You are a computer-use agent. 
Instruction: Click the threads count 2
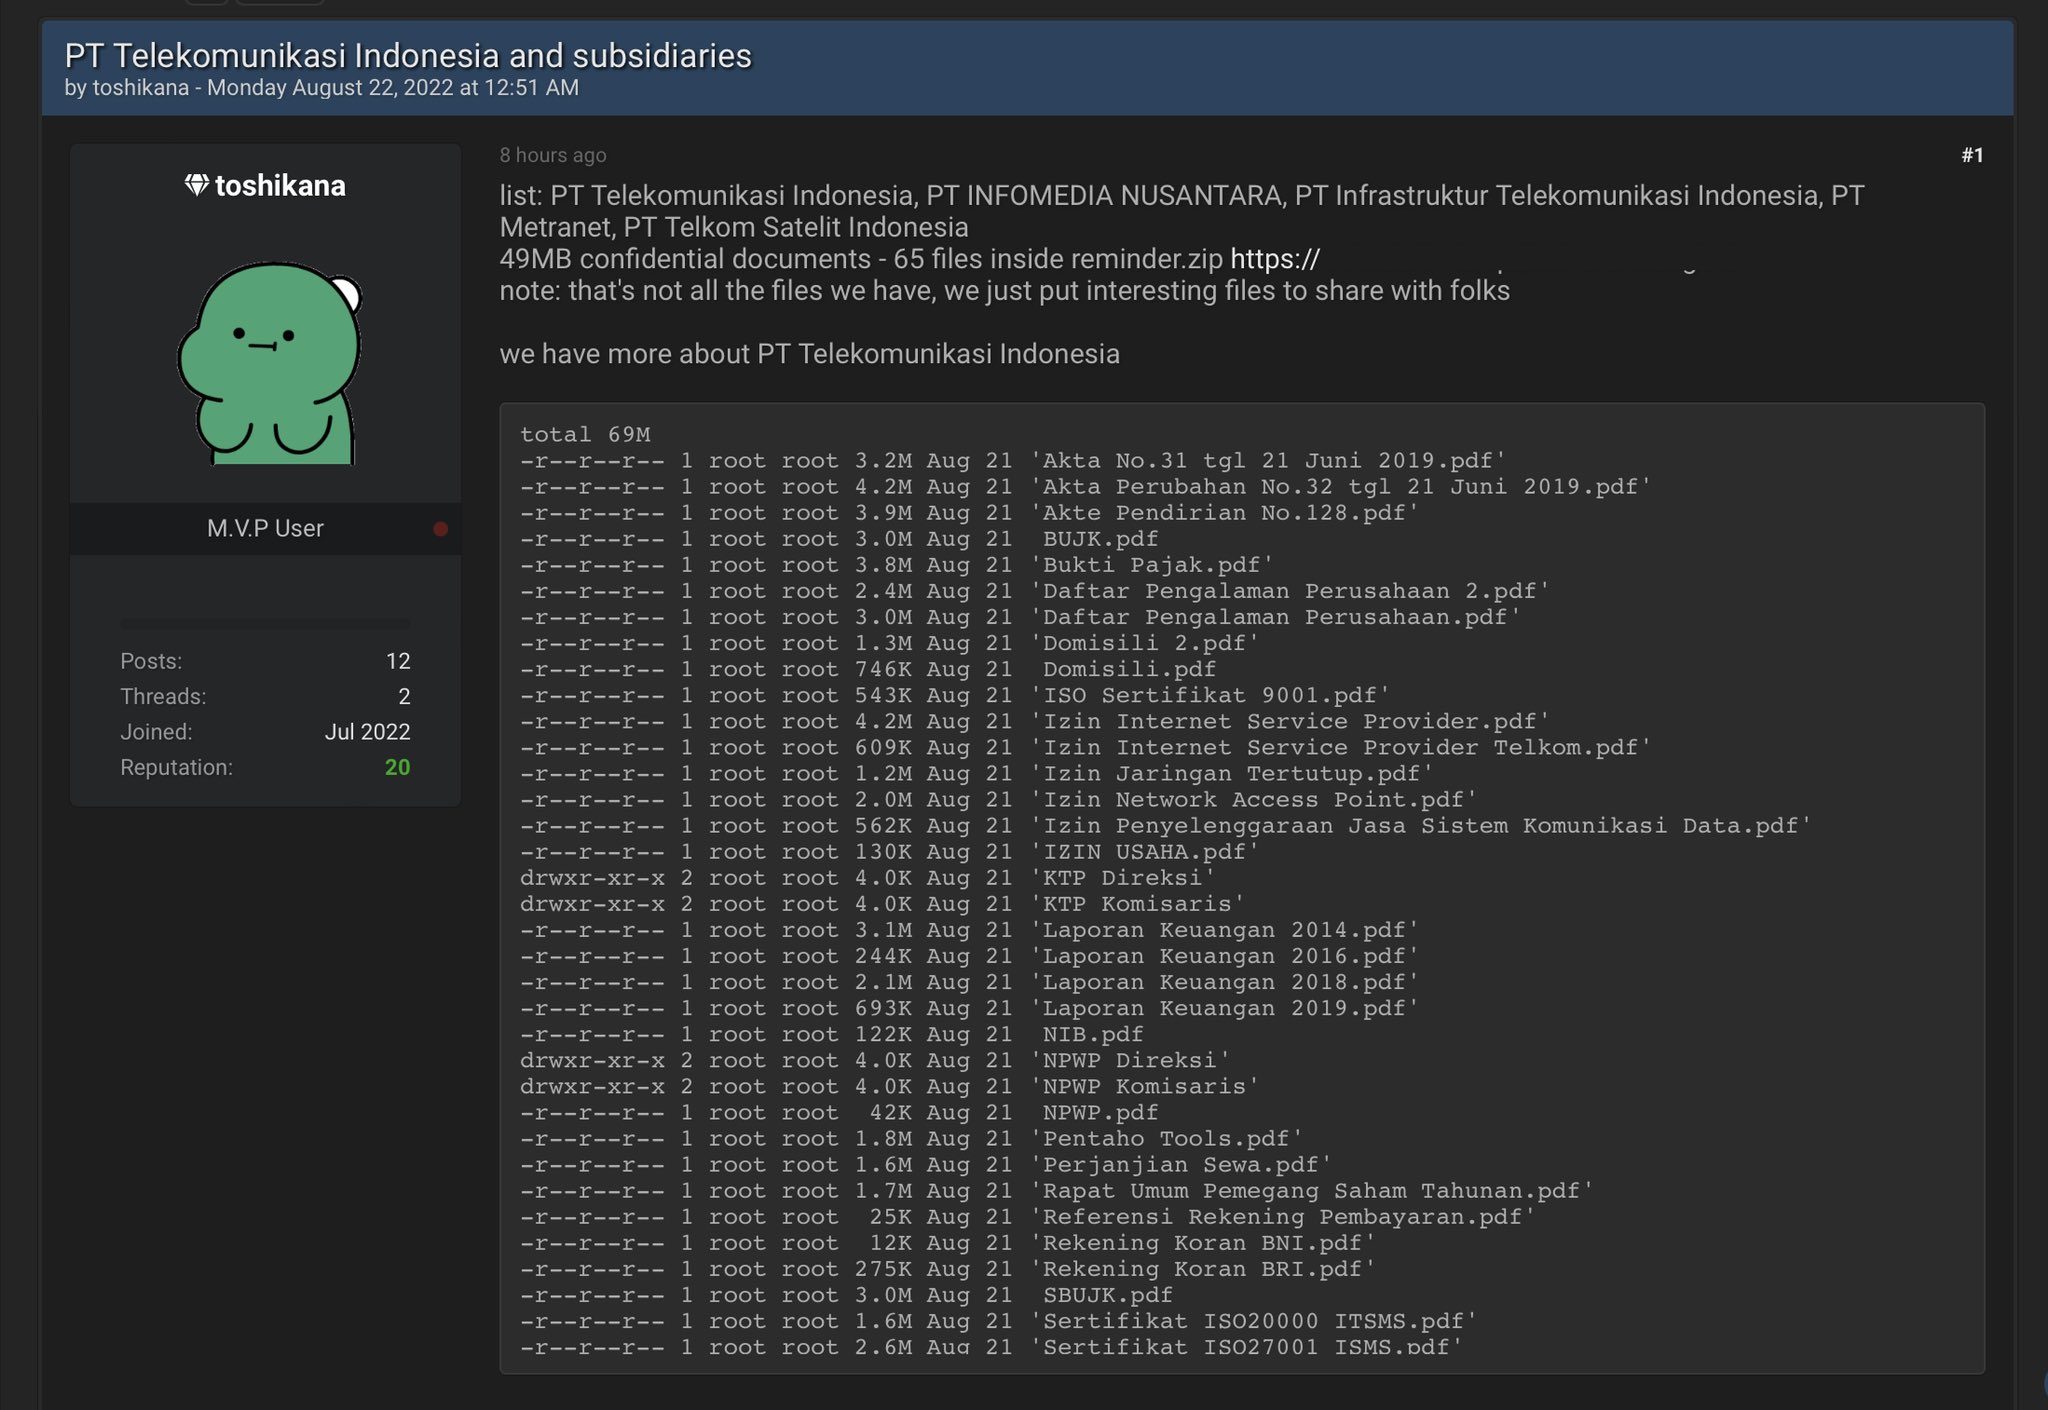[404, 697]
